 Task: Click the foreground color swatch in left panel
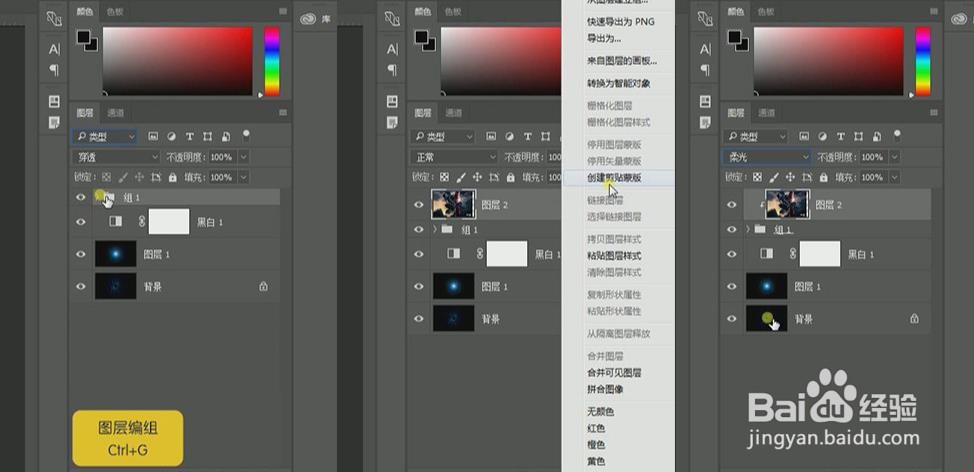click(x=84, y=37)
